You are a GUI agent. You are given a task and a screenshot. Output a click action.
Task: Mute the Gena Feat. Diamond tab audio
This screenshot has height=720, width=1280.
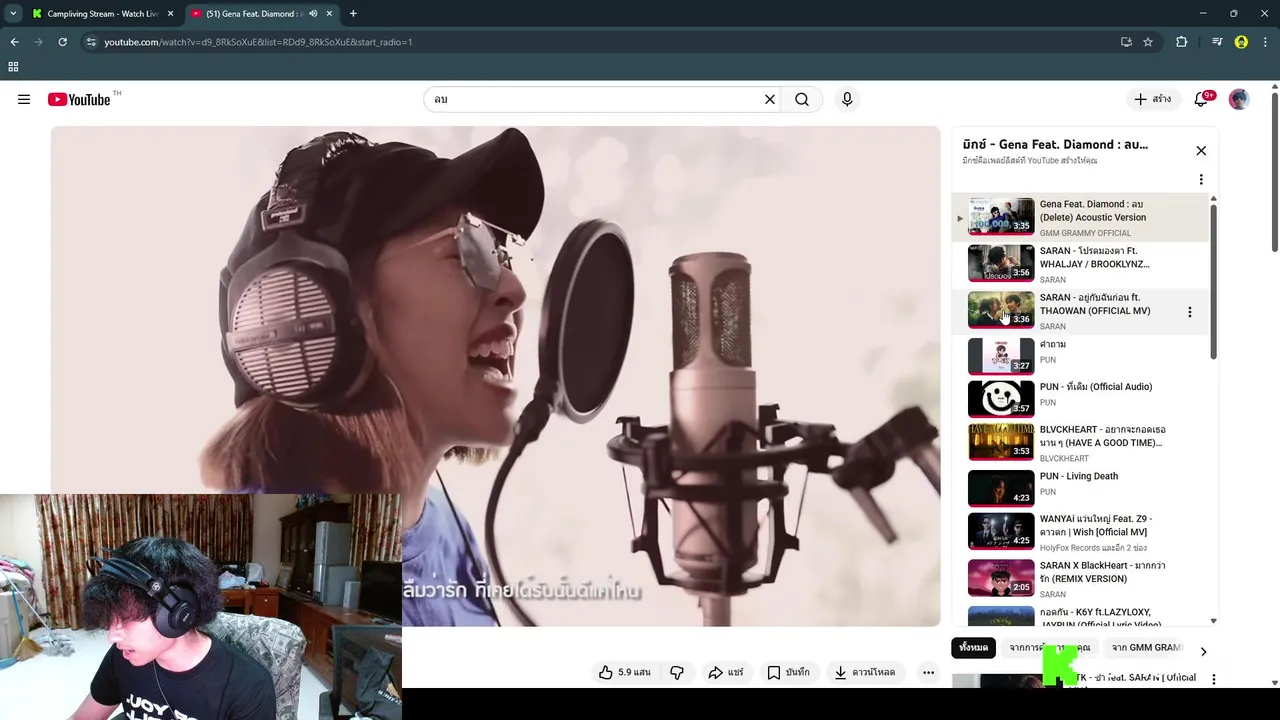313,14
